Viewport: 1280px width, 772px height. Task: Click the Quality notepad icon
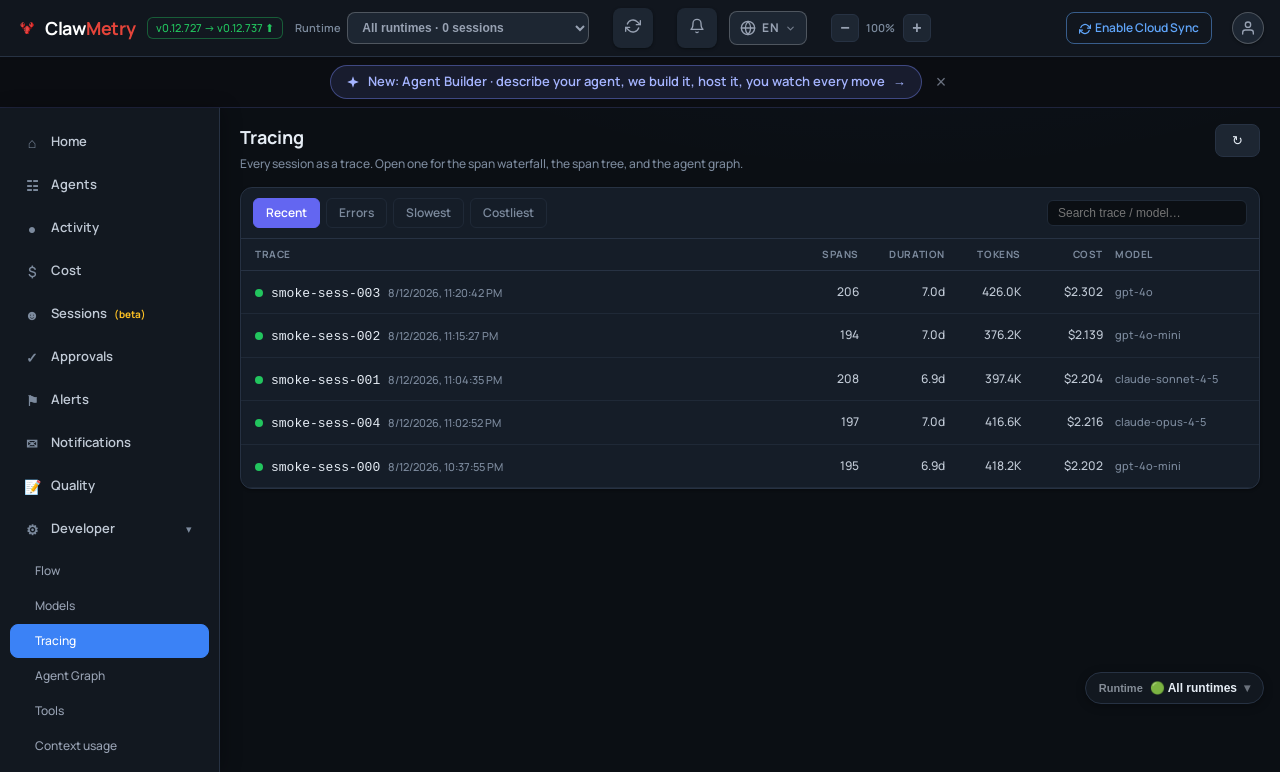click(32, 487)
